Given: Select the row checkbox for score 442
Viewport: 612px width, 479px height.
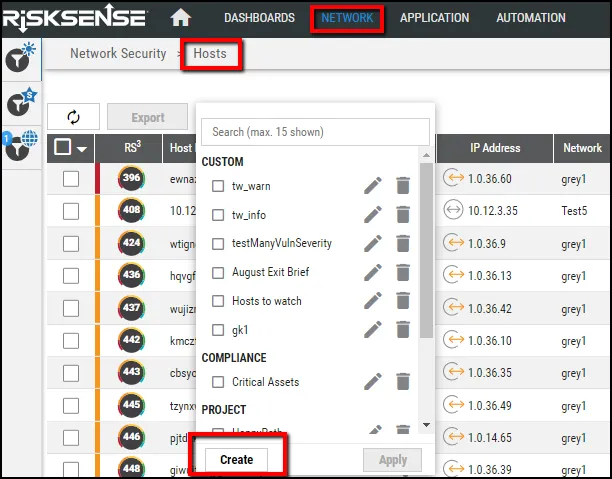Looking at the screenshot, I should [71, 340].
